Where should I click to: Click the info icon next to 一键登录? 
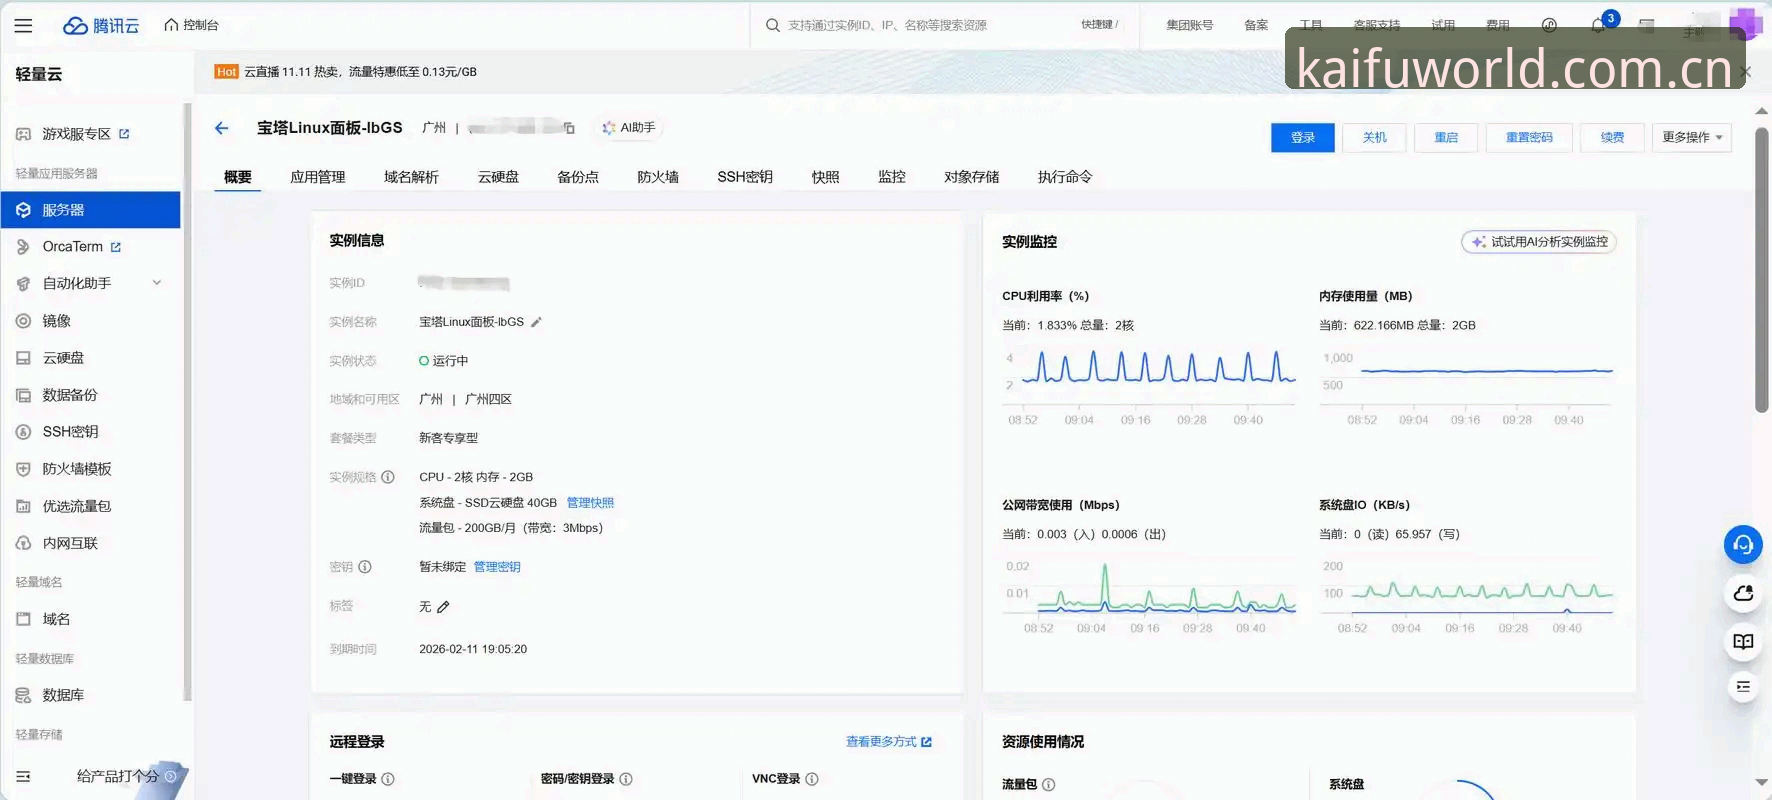coord(388,779)
